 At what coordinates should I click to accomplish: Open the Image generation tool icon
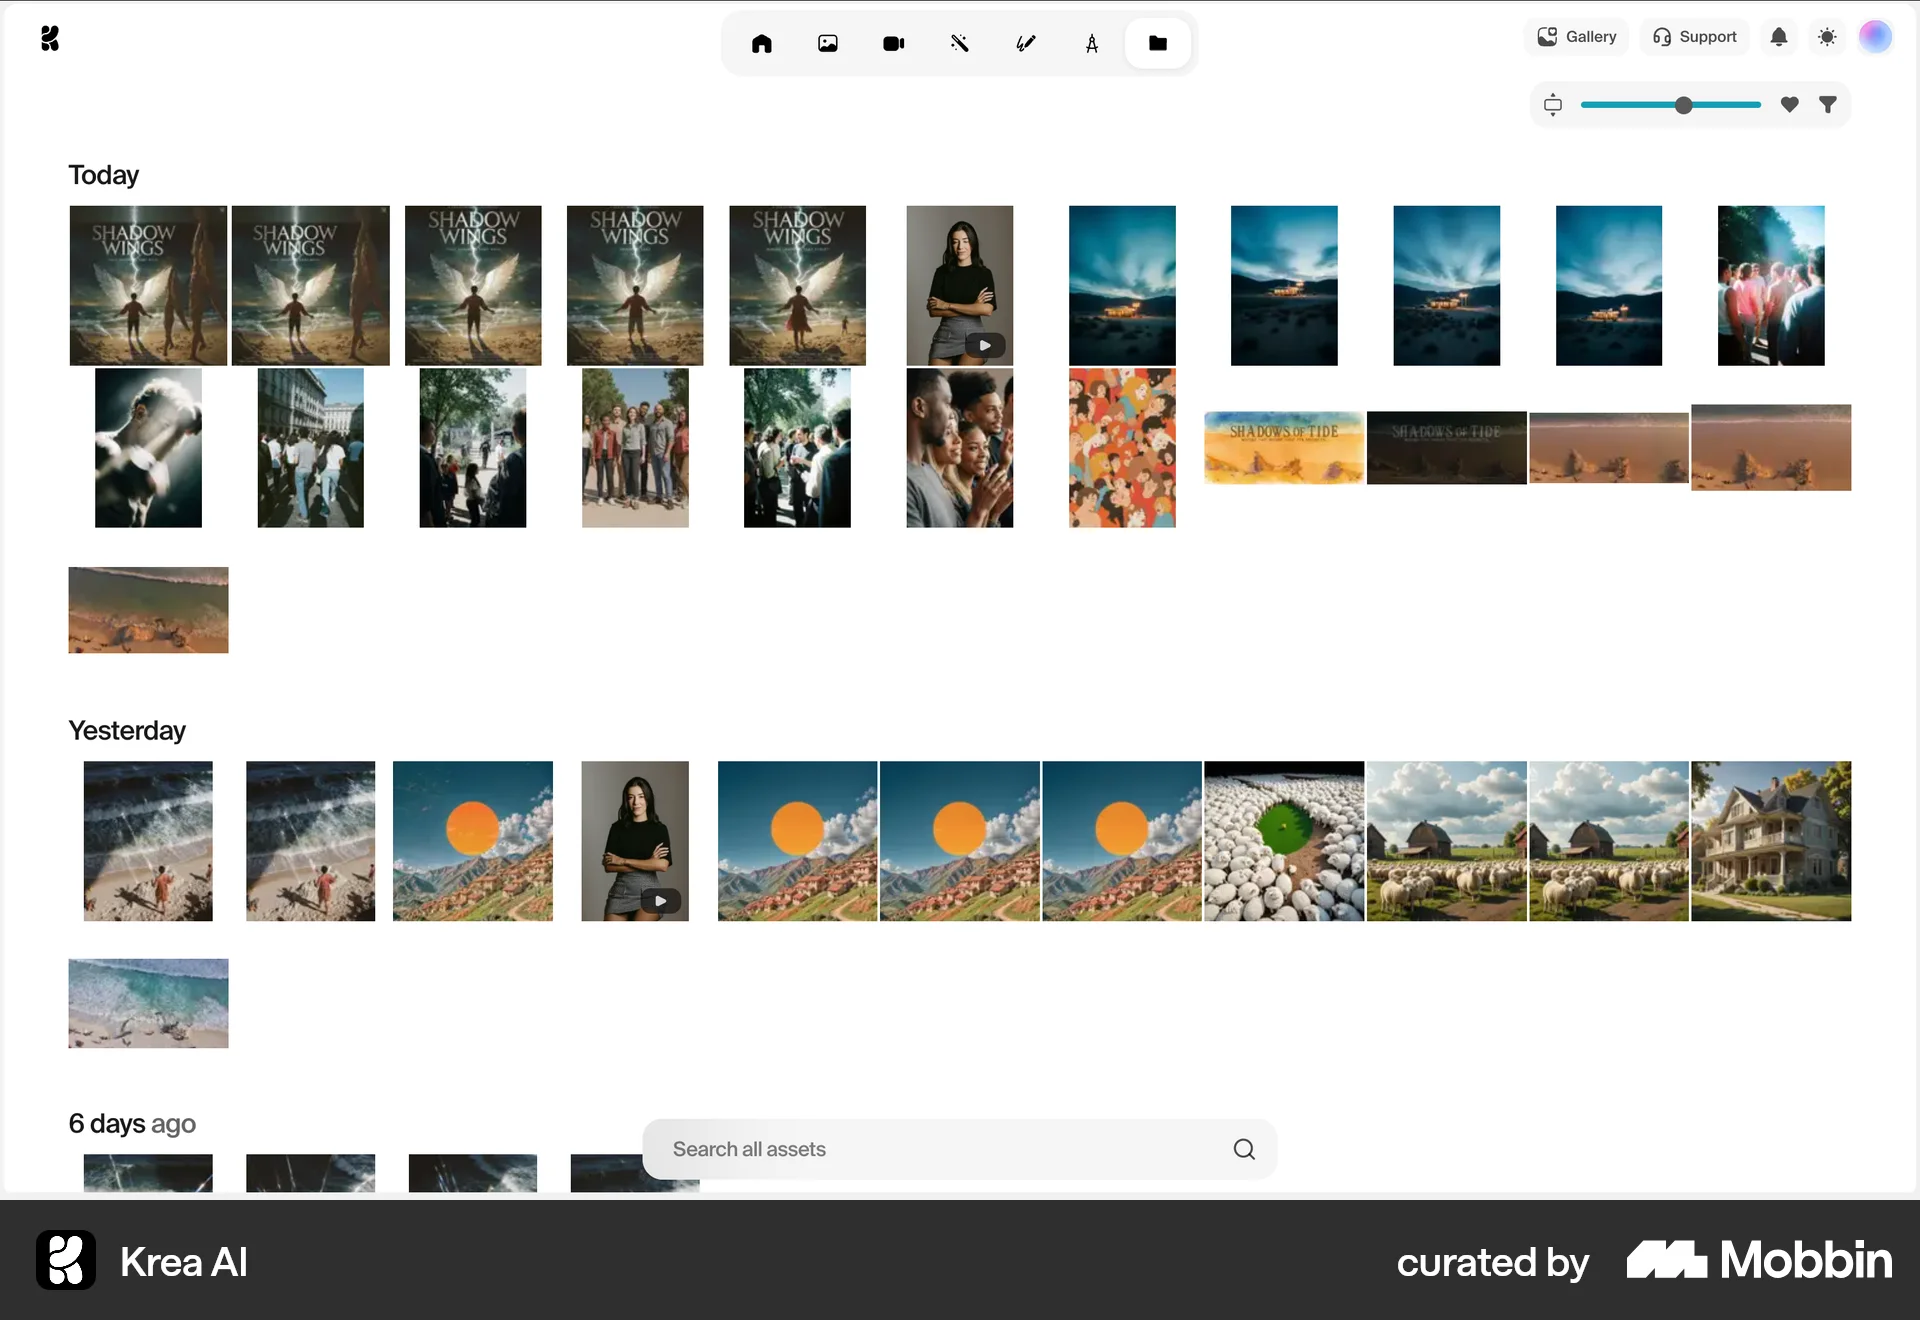[828, 43]
